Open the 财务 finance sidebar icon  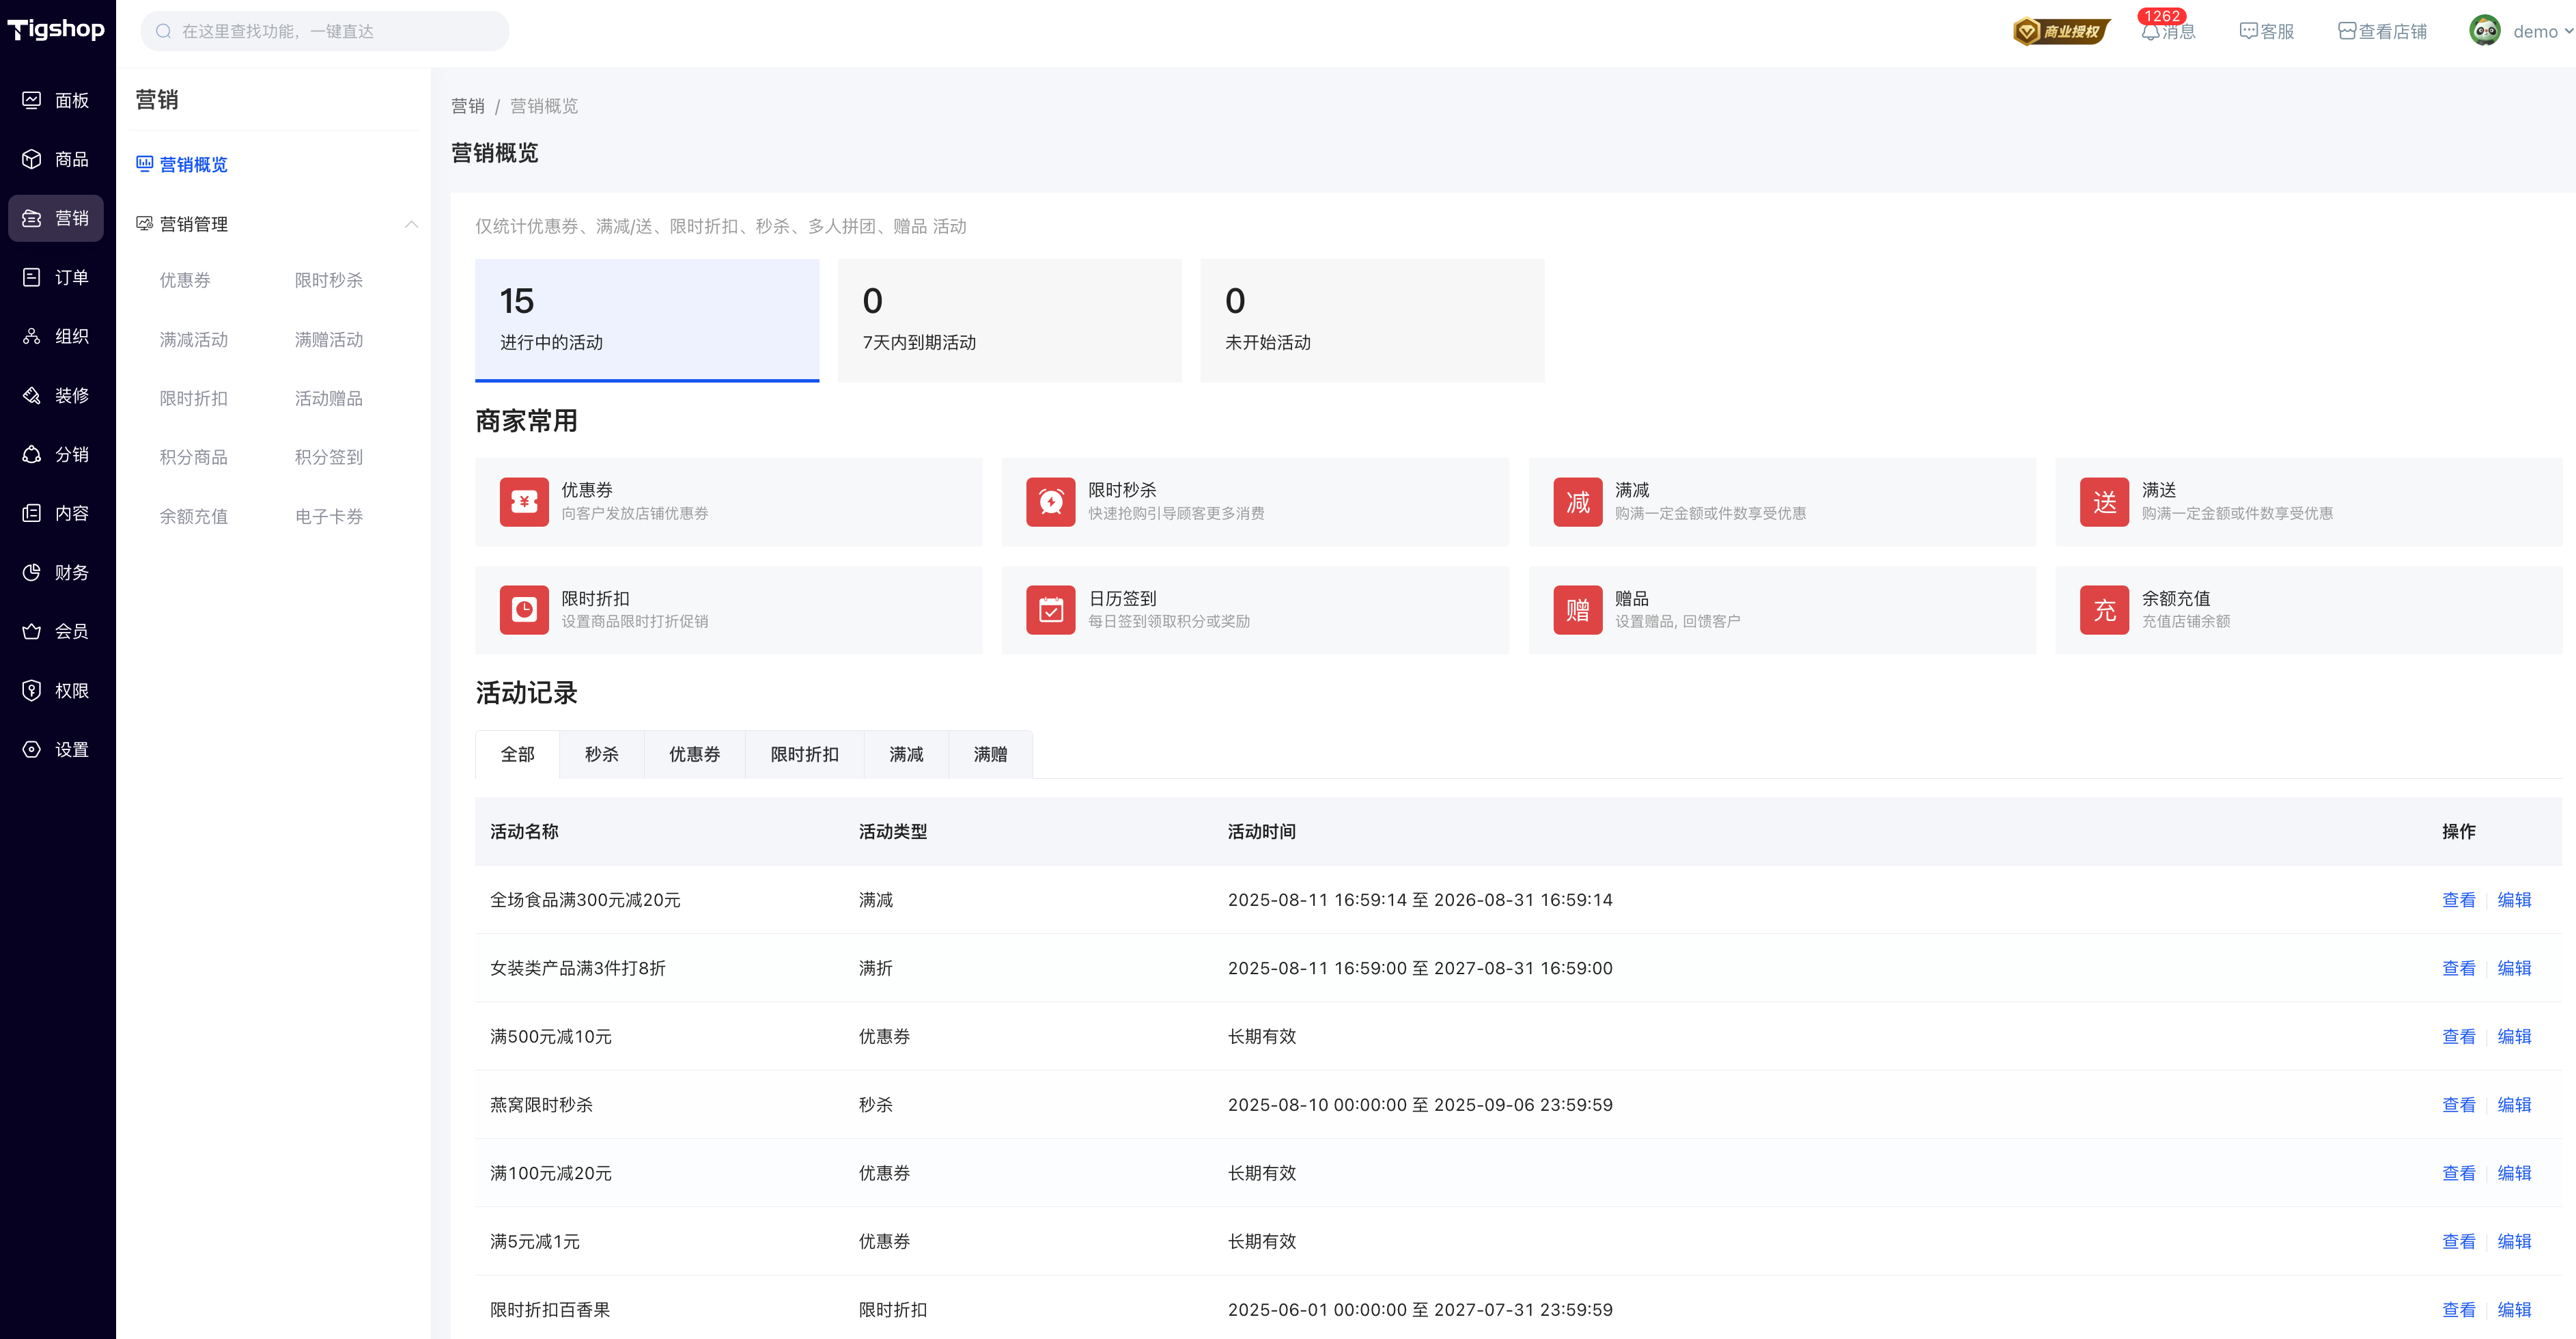tap(32, 572)
